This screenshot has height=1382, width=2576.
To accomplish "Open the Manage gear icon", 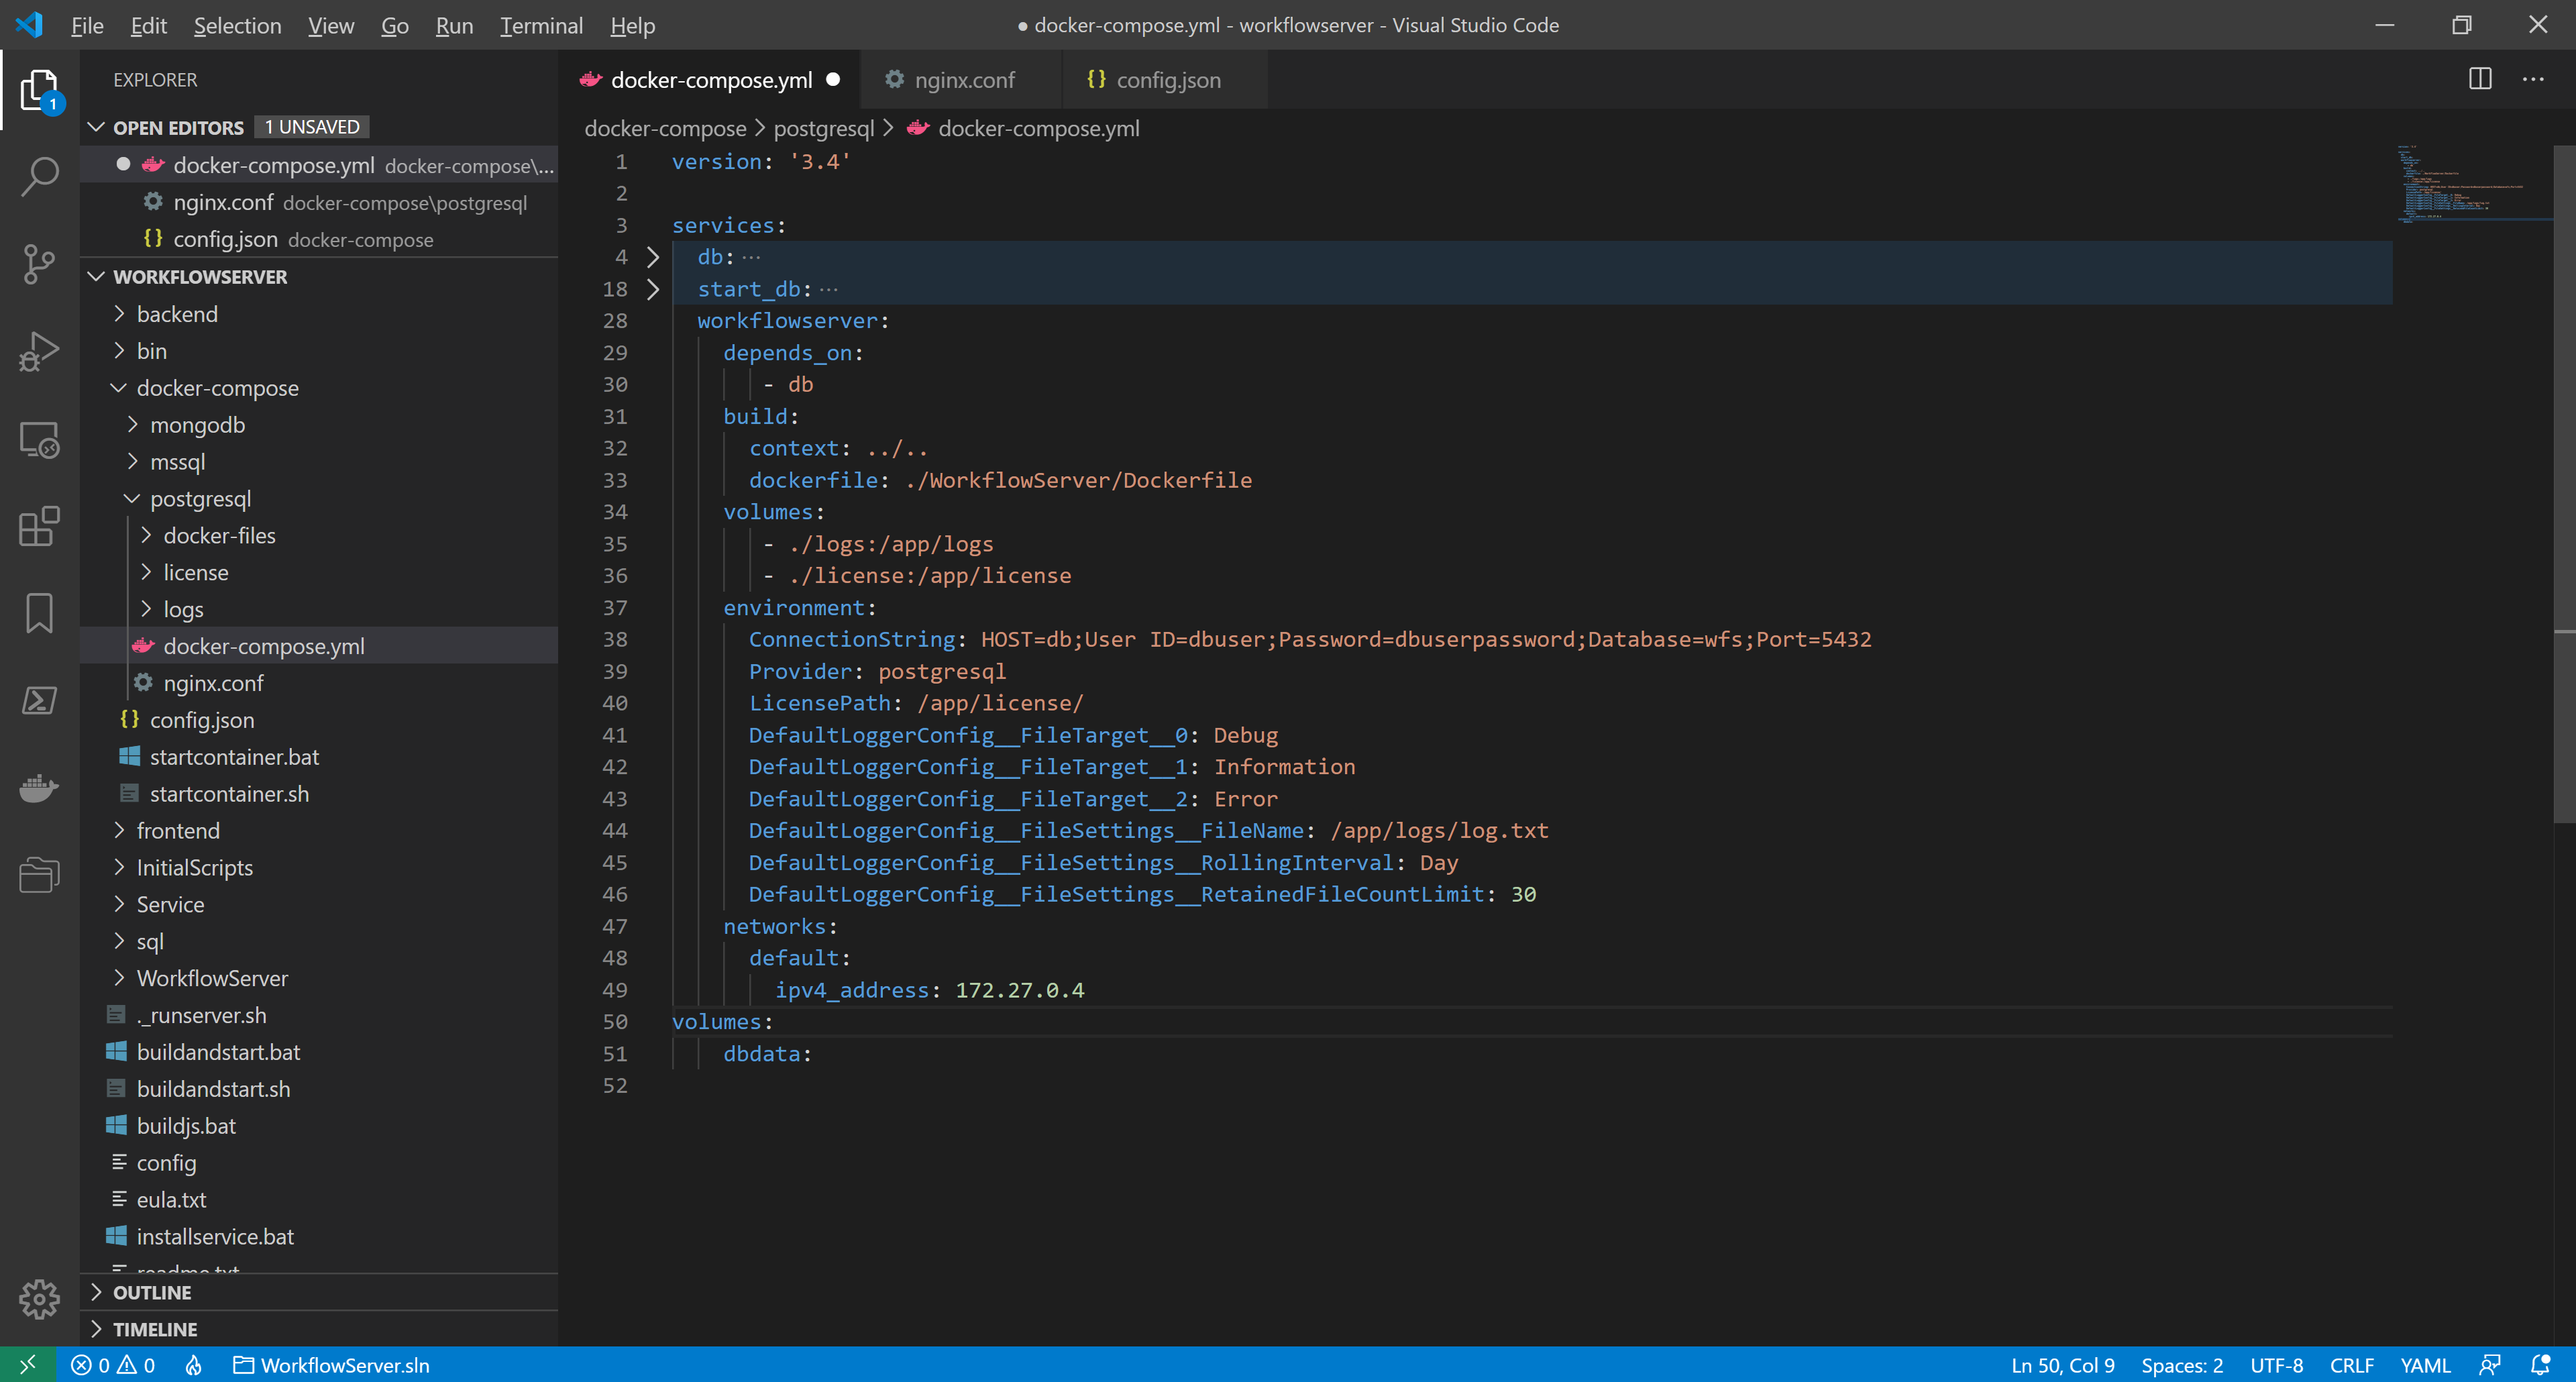I will (39, 1299).
